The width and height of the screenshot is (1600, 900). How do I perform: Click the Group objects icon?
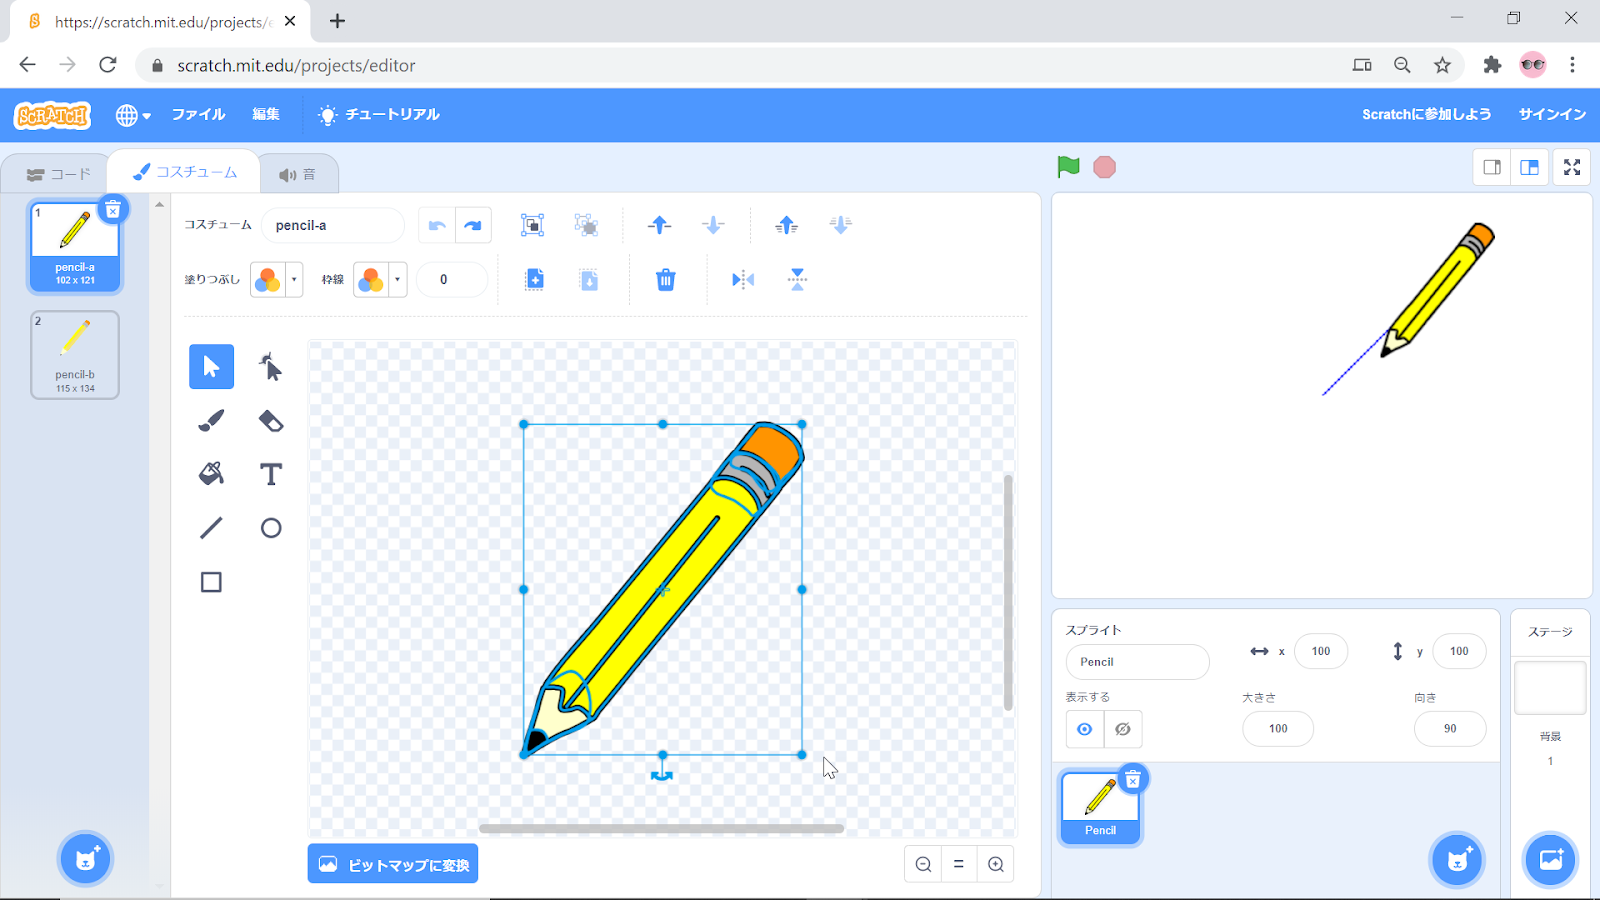click(x=533, y=225)
